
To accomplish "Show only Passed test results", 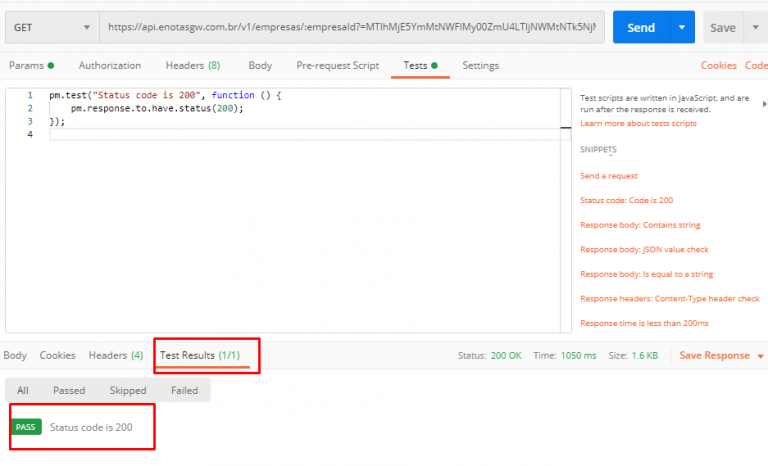I will [x=69, y=390].
